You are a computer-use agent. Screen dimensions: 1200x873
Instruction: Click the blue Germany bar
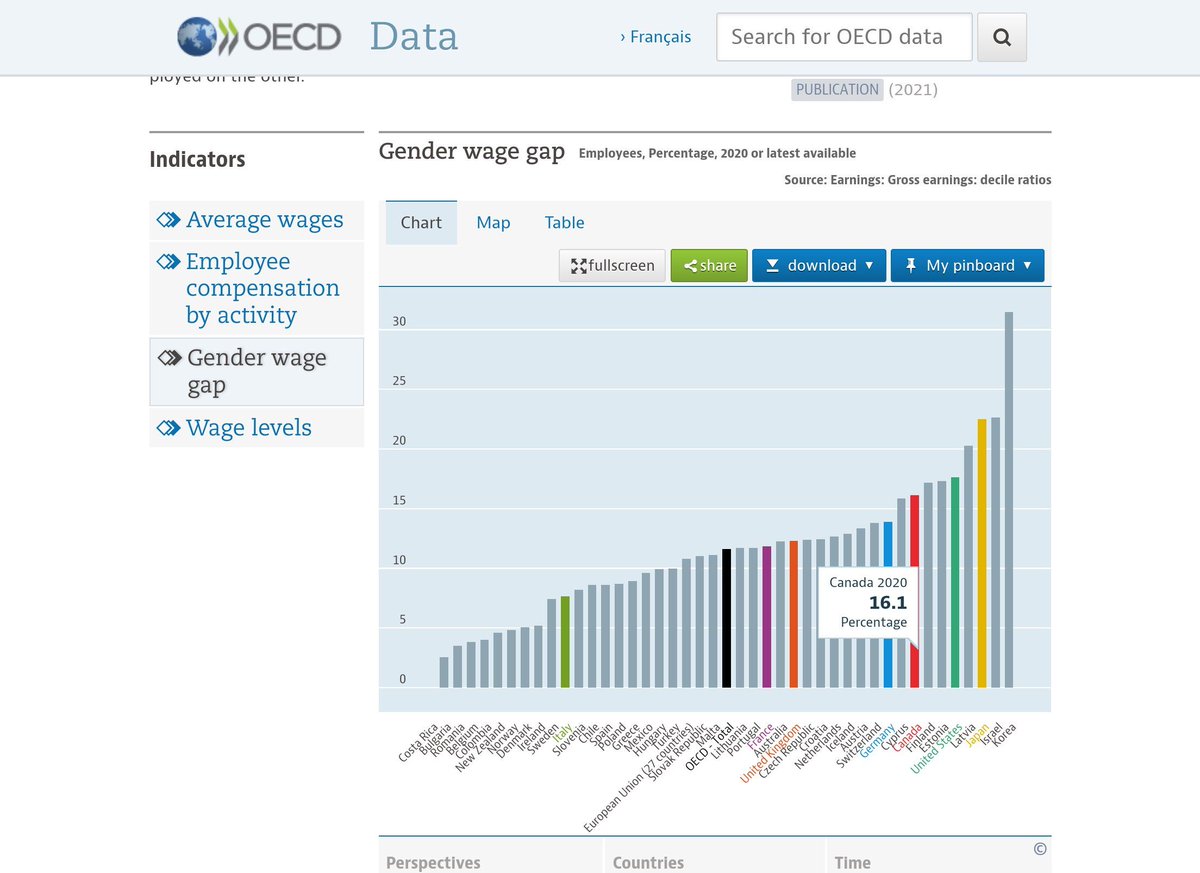[x=887, y=605]
